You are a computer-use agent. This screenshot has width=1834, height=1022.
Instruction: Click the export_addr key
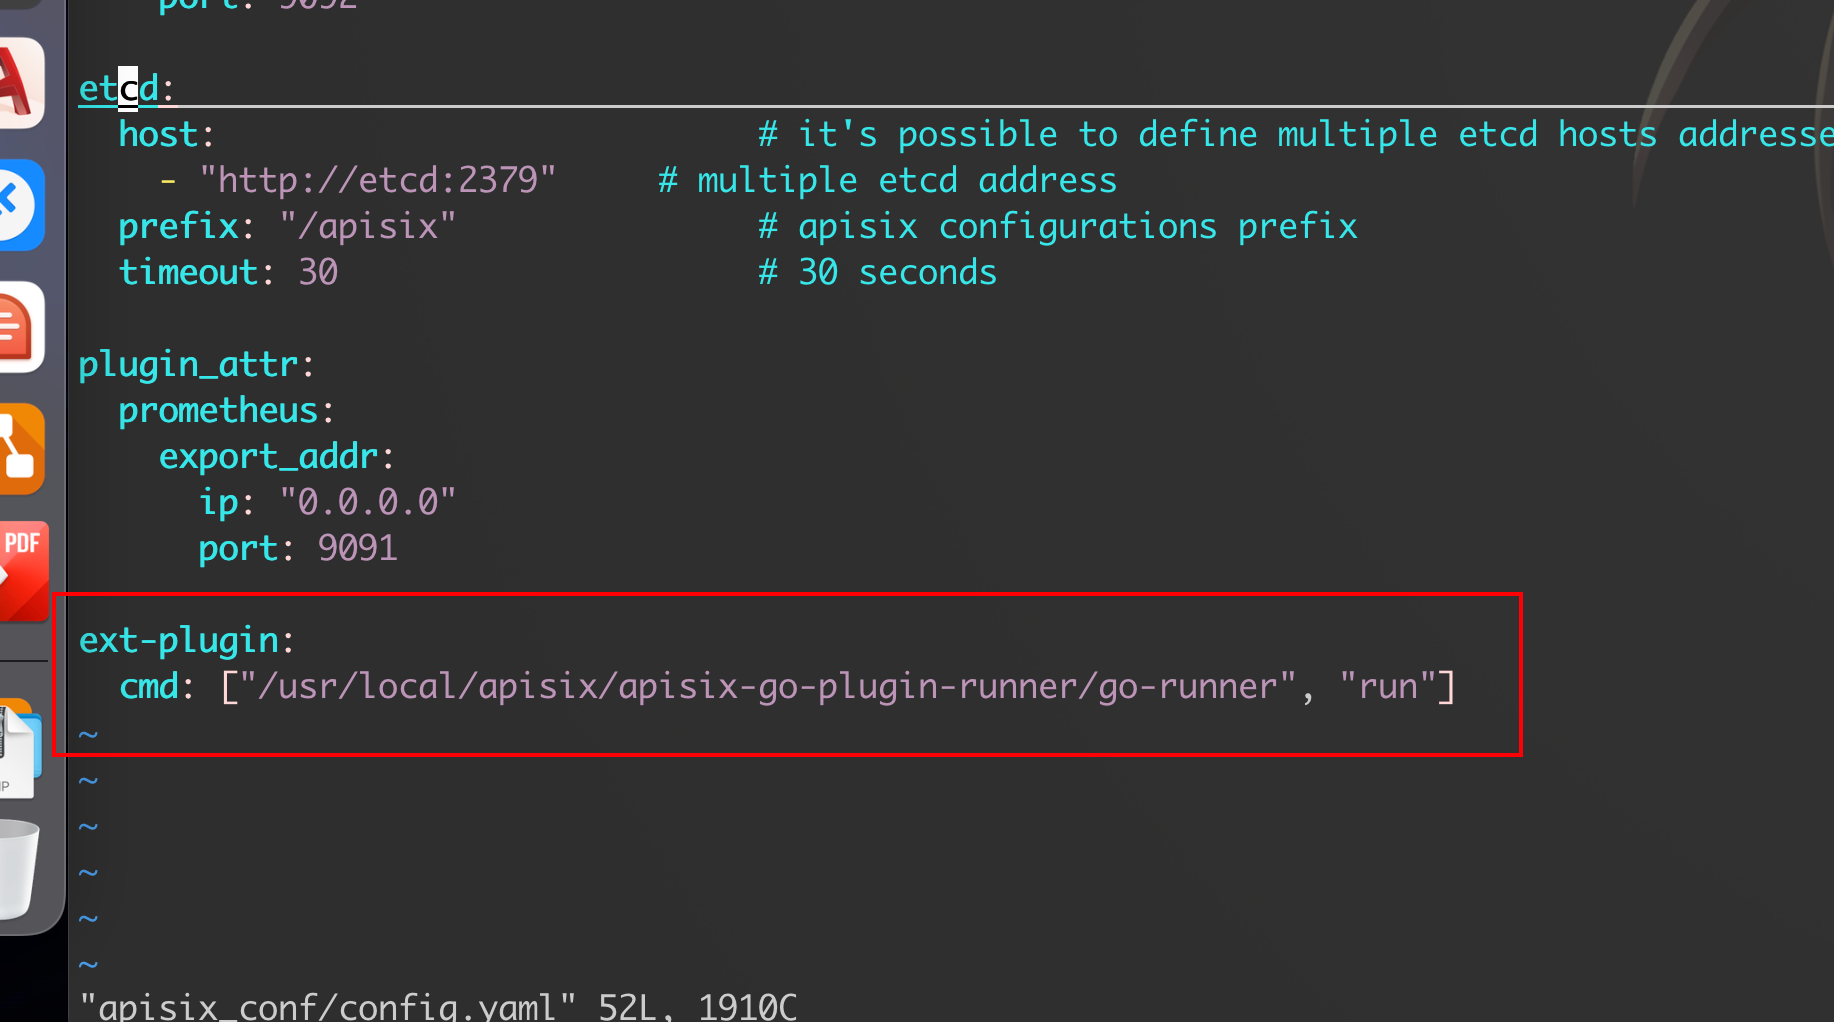point(268,455)
